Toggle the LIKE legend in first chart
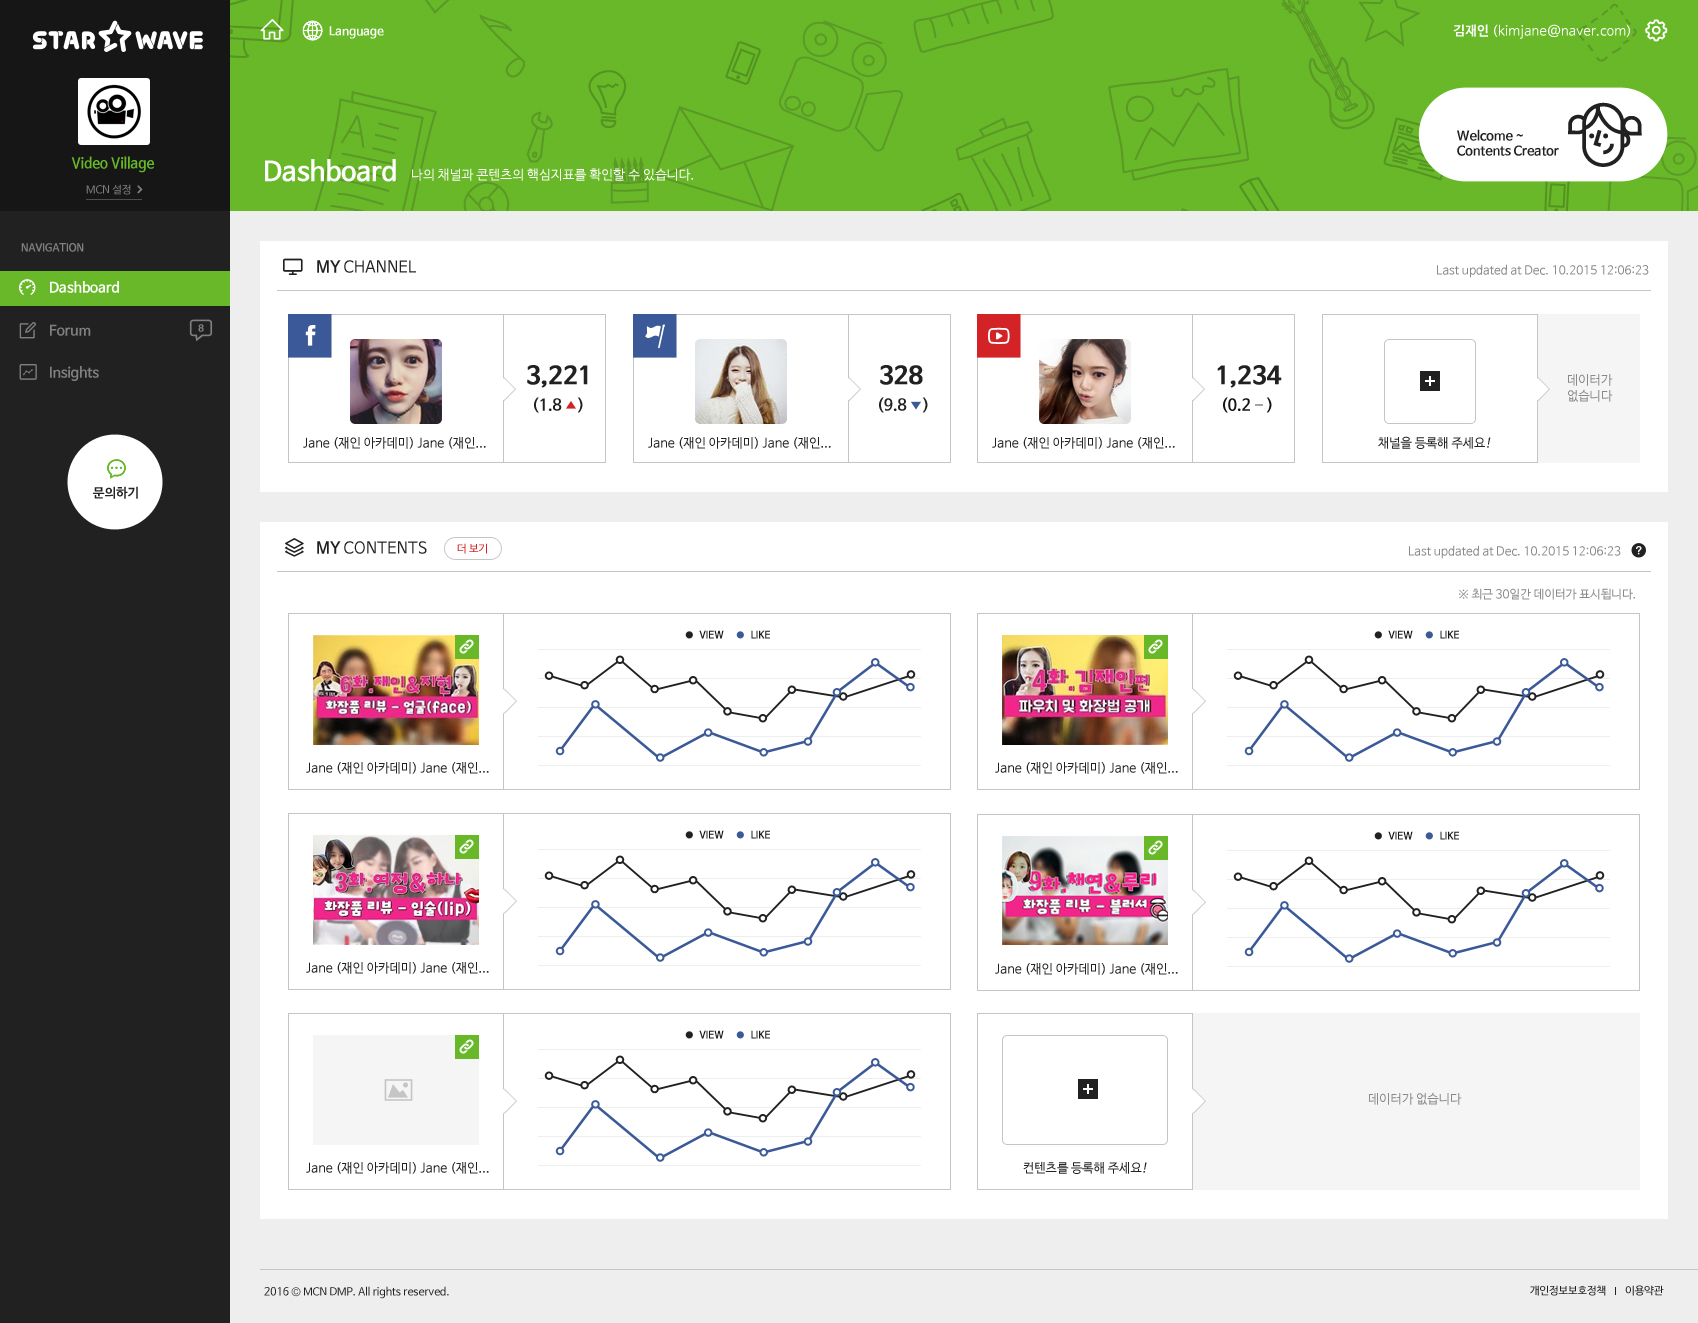The width and height of the screenshot is (1698, 1323). (754, 635)
